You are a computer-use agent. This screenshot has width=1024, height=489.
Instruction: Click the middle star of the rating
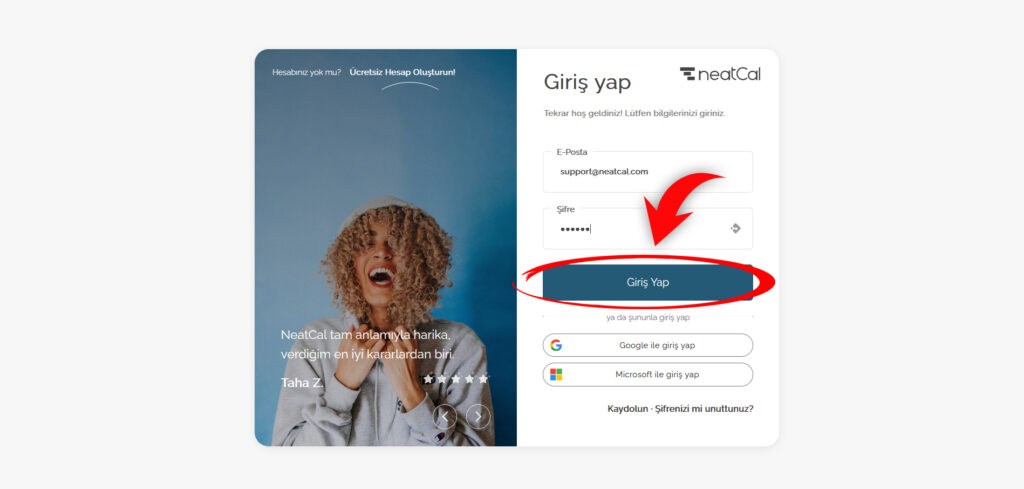[x=456, y=379]
